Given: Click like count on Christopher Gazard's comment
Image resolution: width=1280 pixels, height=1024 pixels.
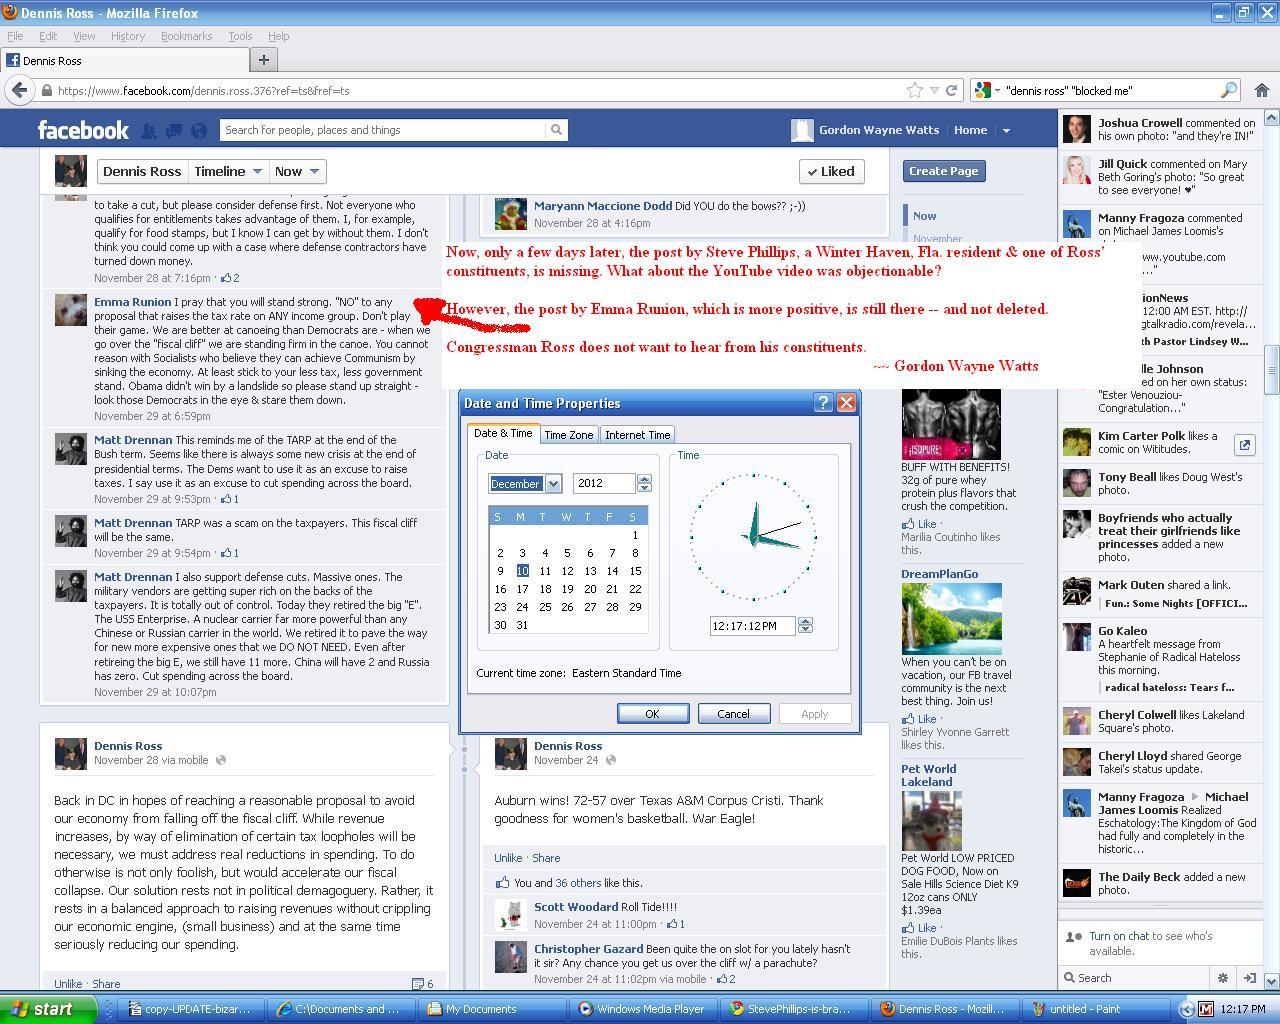Looking at the screenshot, I should point(725,979).
